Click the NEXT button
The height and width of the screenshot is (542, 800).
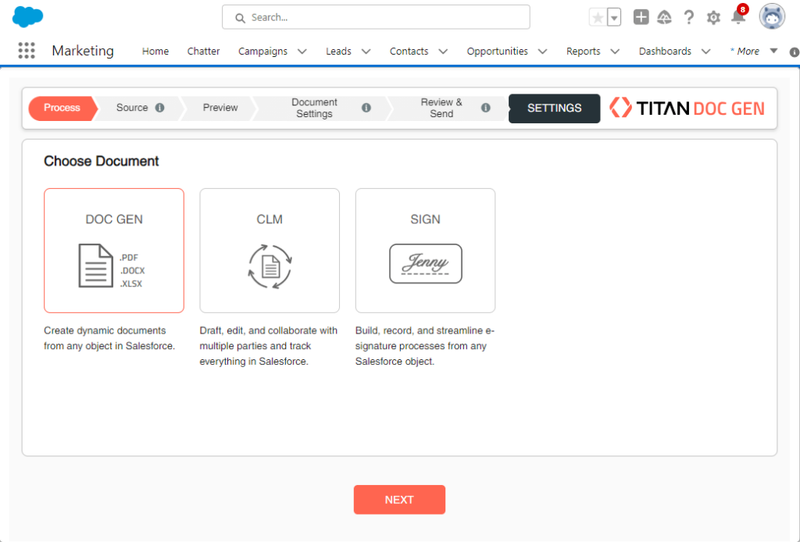pyautogui.click(x=399, y=500)
